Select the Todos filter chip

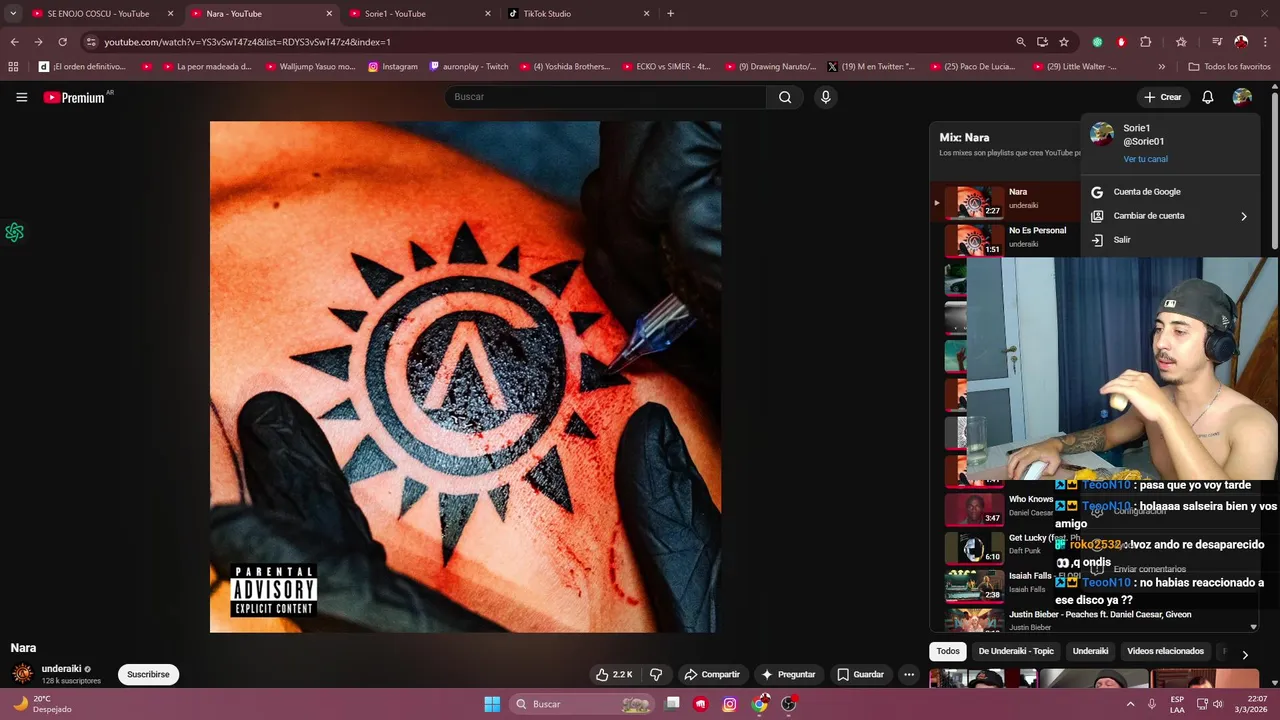tap(948, 651)
